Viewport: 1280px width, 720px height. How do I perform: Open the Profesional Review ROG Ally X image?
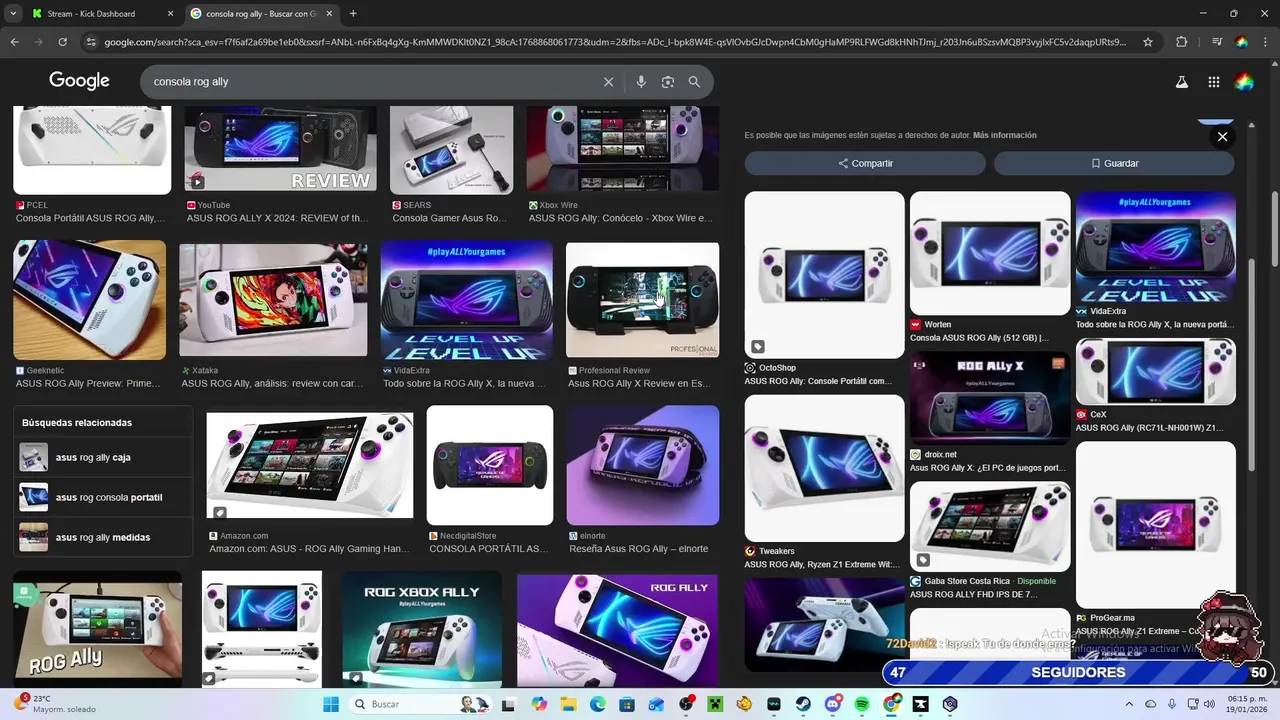(642, 300)
